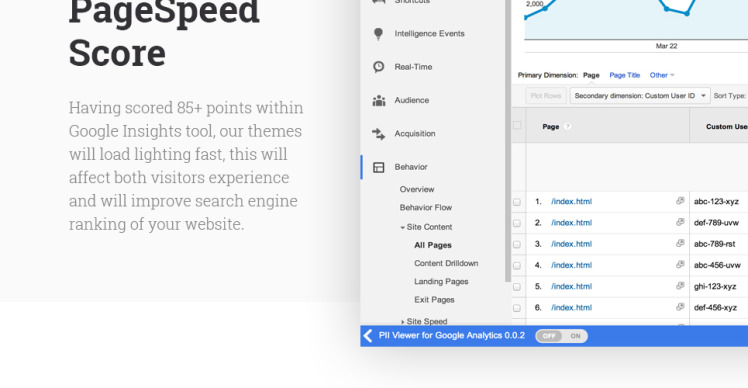
Task: Click the sidebar vertical scrollbar
Action: [508, 141]
